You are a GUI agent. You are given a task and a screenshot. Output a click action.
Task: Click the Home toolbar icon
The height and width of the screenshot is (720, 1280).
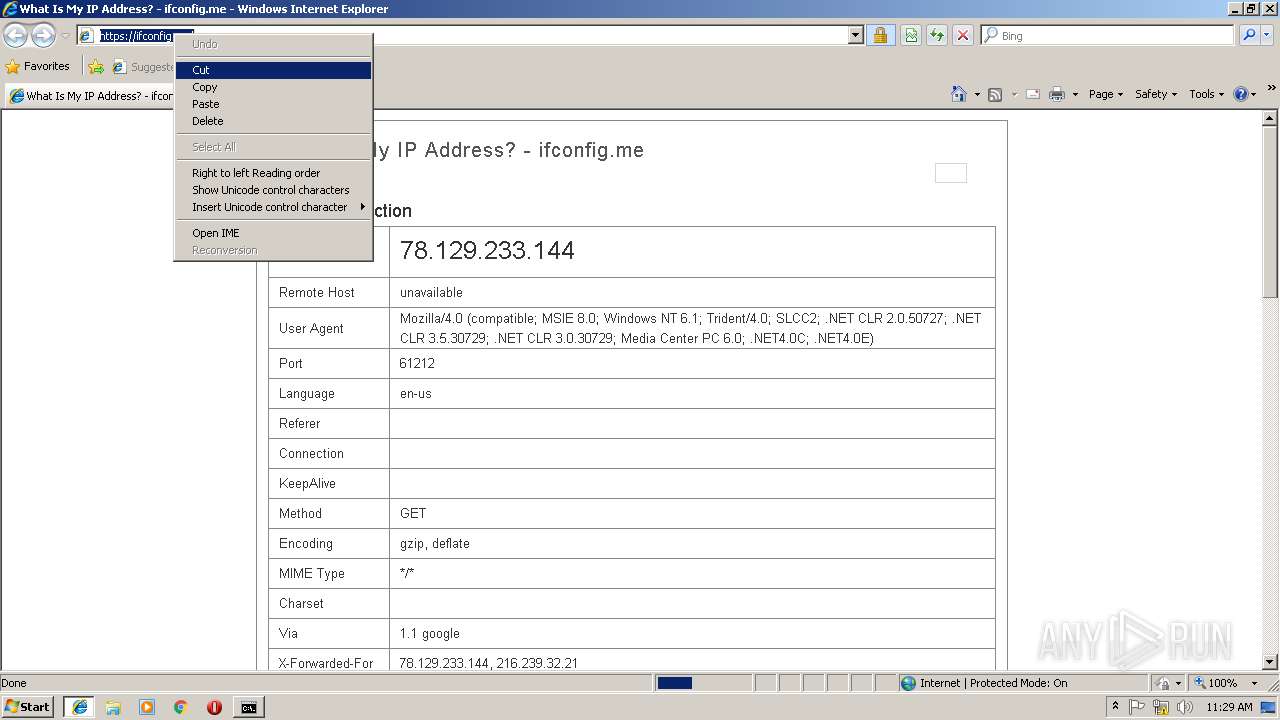(x=959, y=94)
